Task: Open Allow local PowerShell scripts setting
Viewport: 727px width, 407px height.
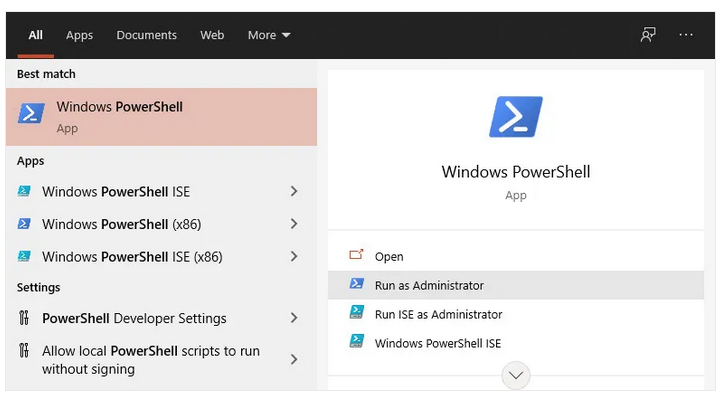Action: (x=150, y=360)
